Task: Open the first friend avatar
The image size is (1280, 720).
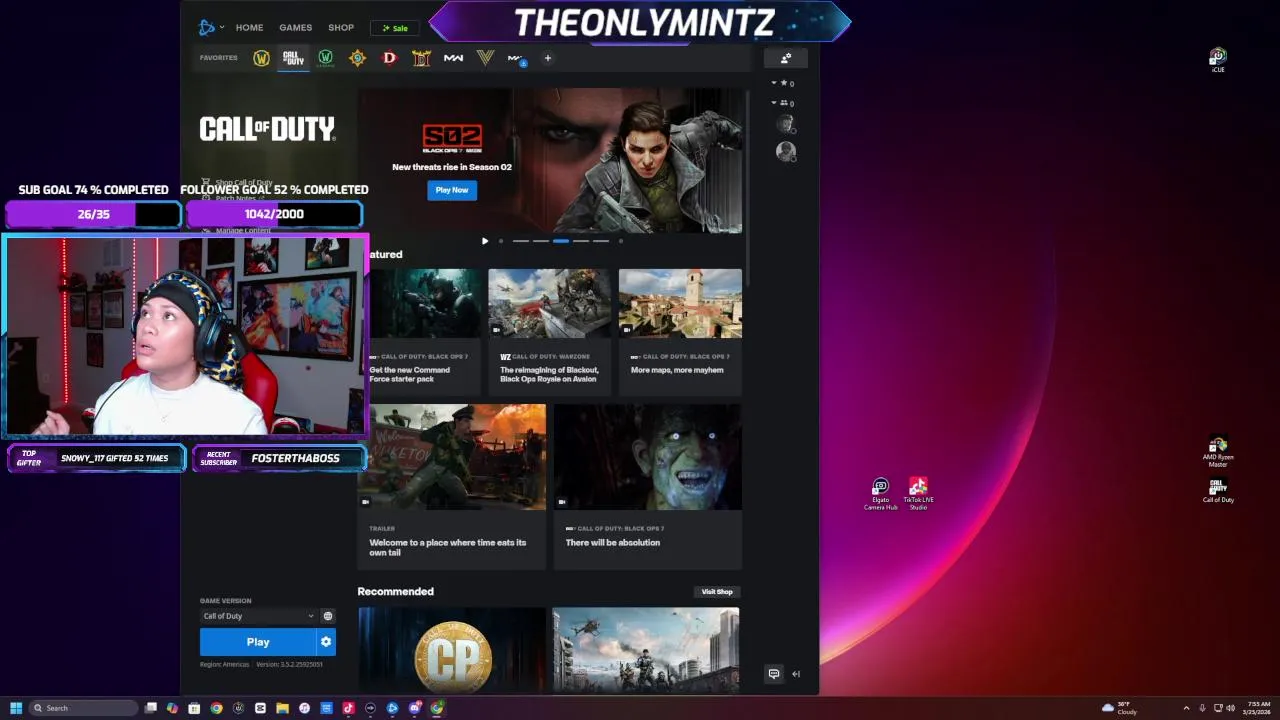Action: (x=786, y=124)
